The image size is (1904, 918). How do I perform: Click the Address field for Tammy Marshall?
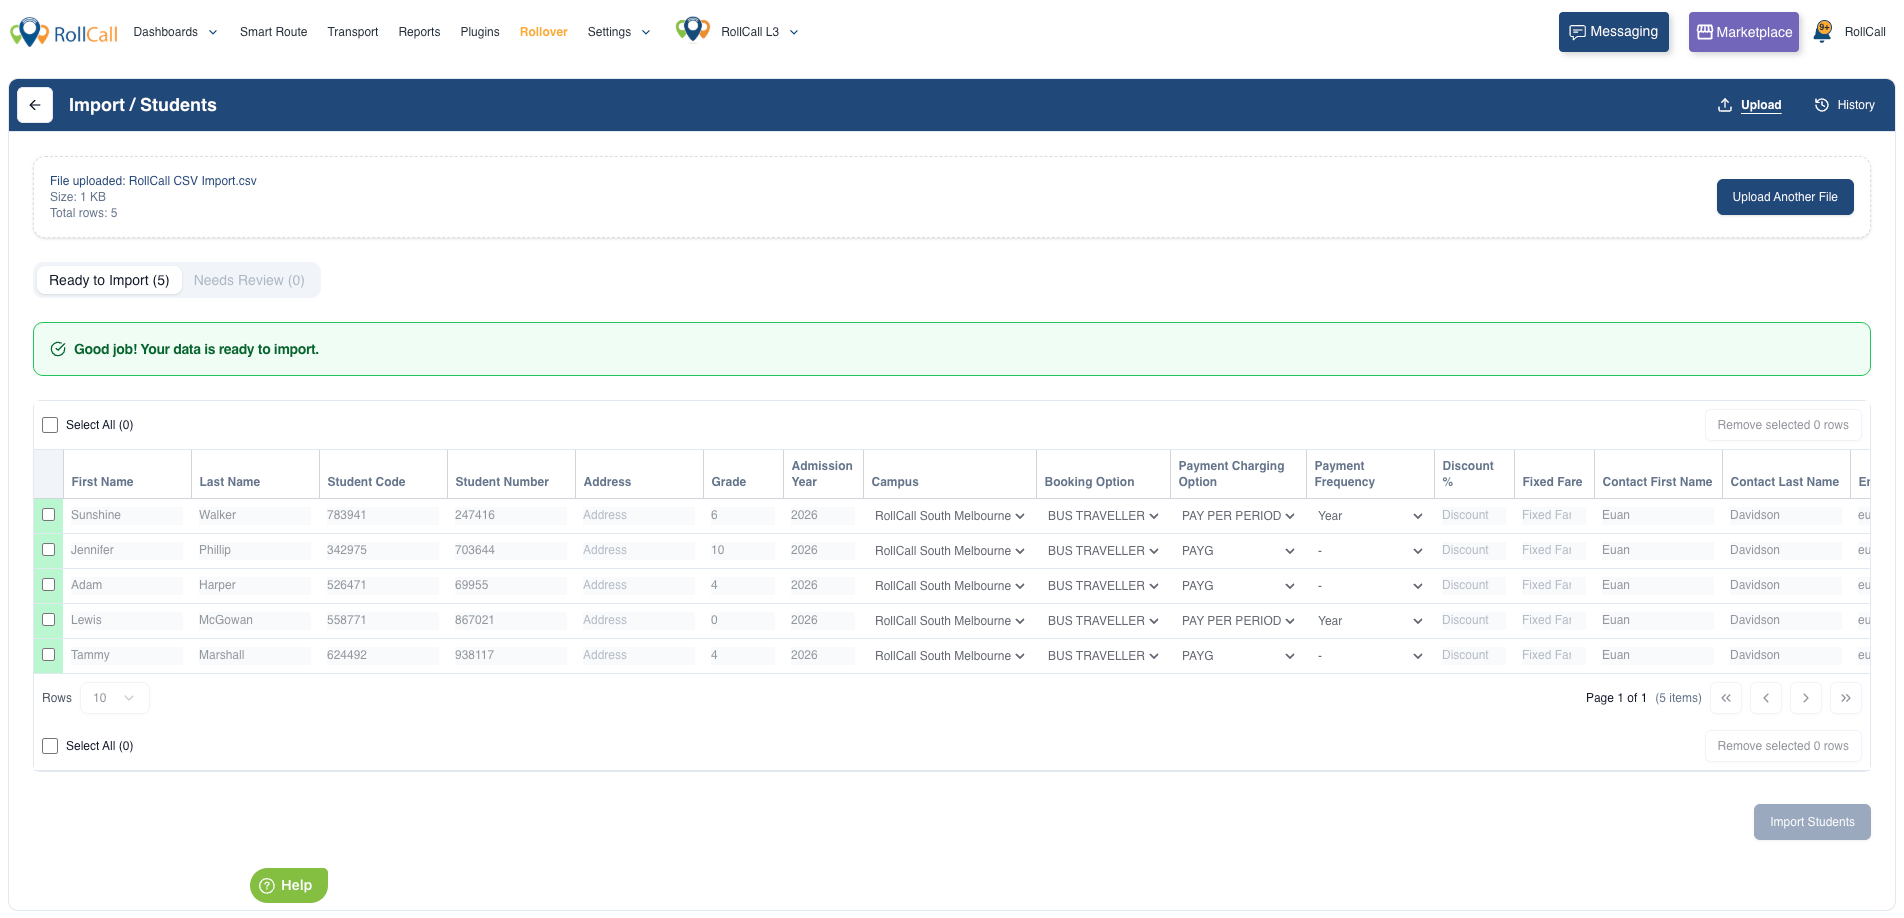[x=637, y=656]
